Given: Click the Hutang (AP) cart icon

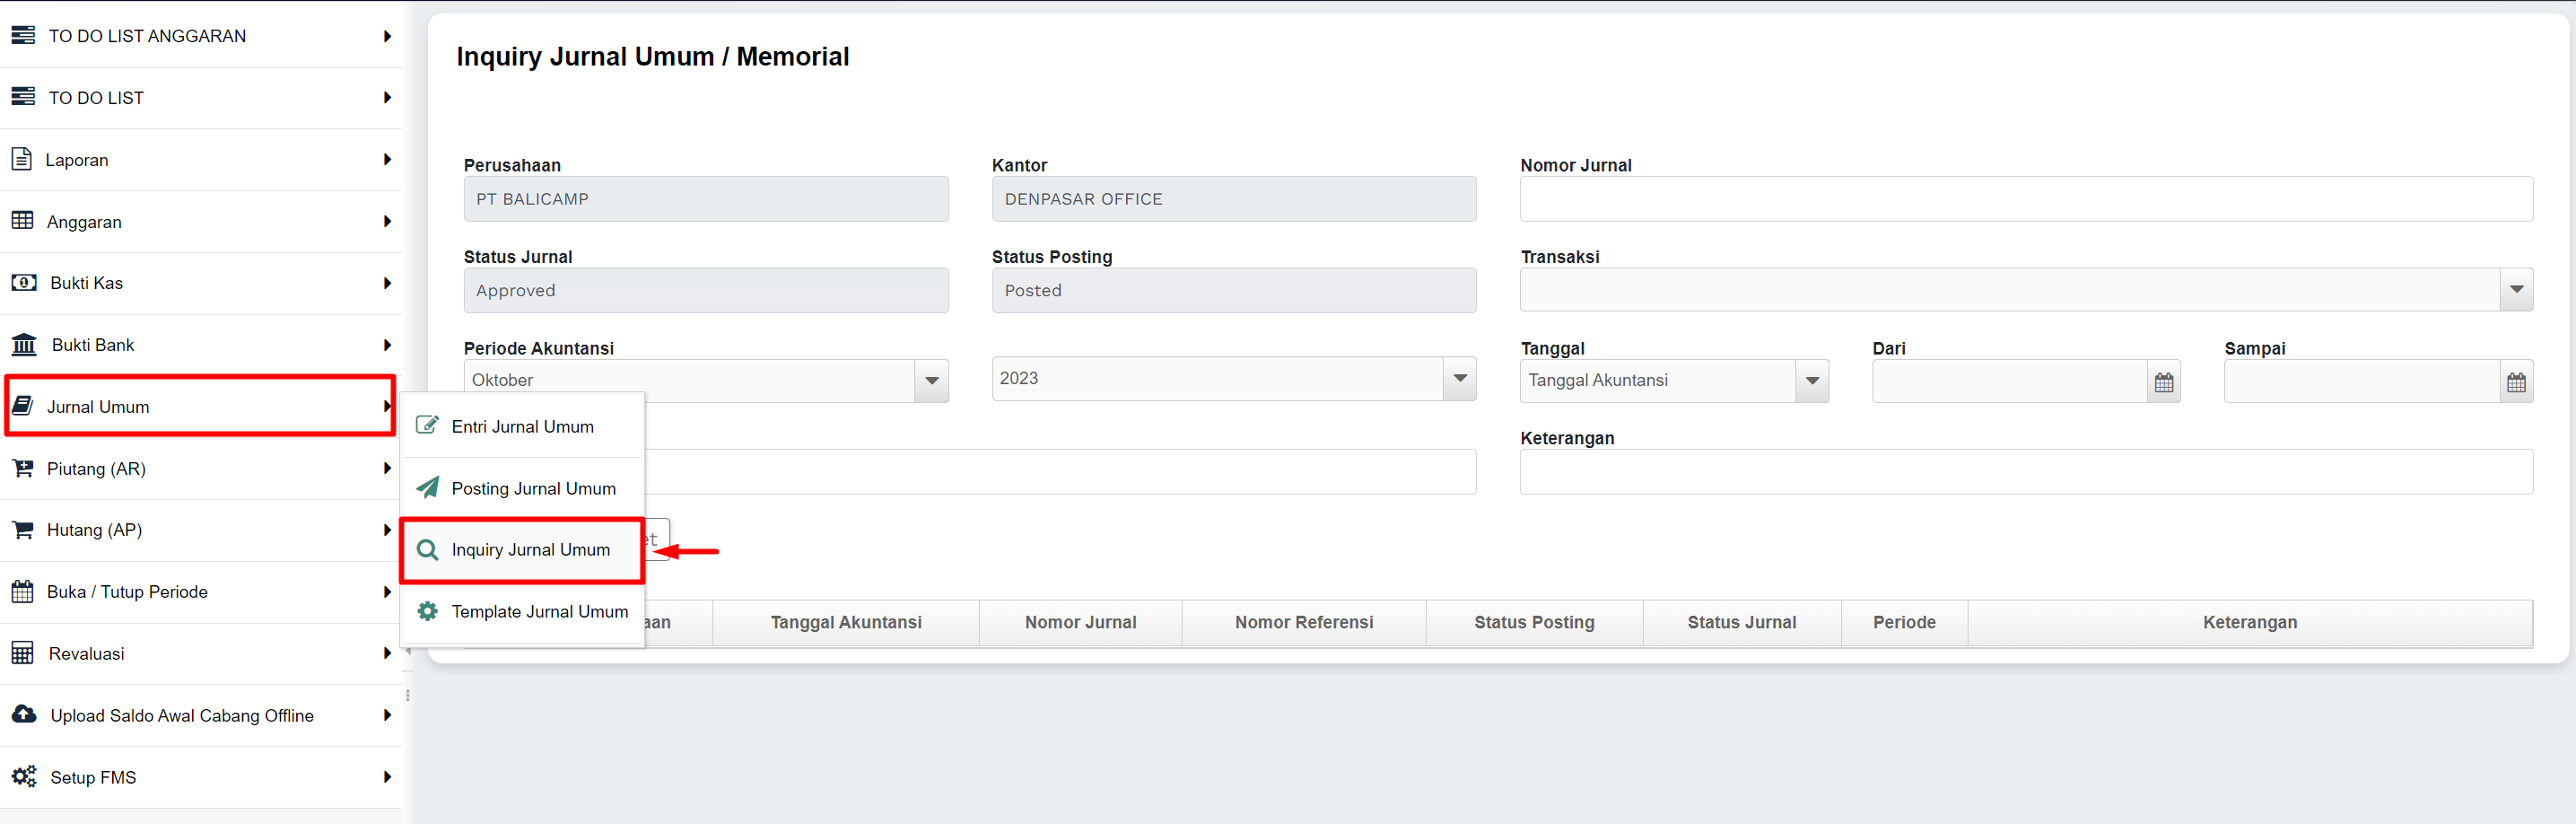Looking at the screenshot, I should [x=23, y=530].
